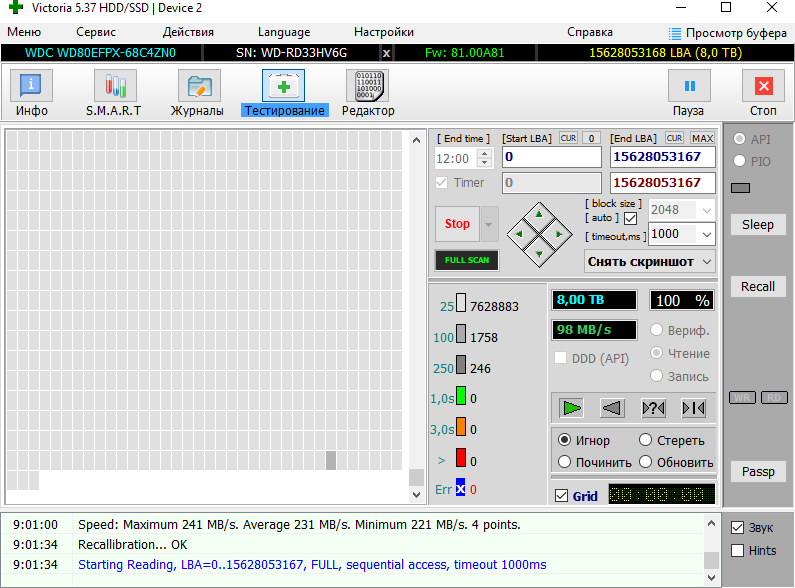795x588 pixels.
Task: Select the Стереть erase radio option
Action: (x=645, y=439)
